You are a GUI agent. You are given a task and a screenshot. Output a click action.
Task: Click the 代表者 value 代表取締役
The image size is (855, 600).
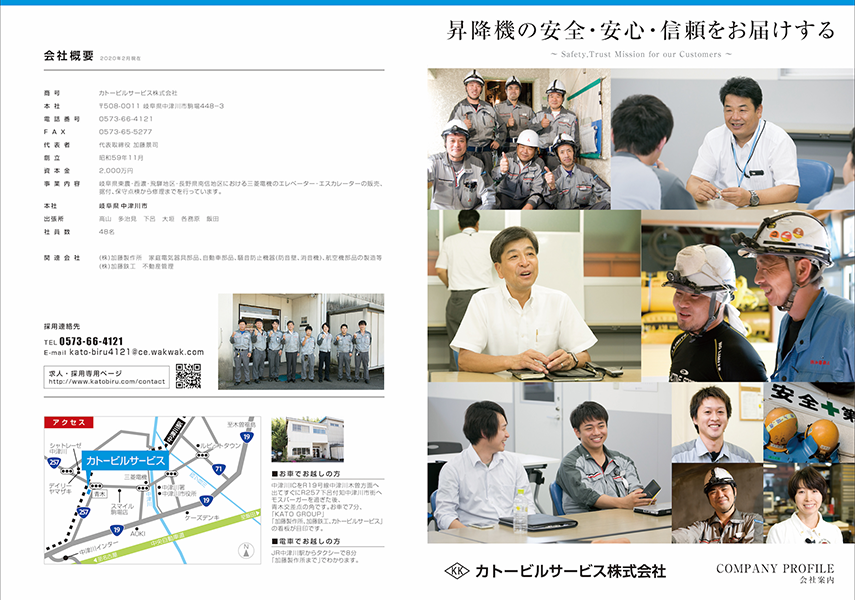tap(129, 145)
